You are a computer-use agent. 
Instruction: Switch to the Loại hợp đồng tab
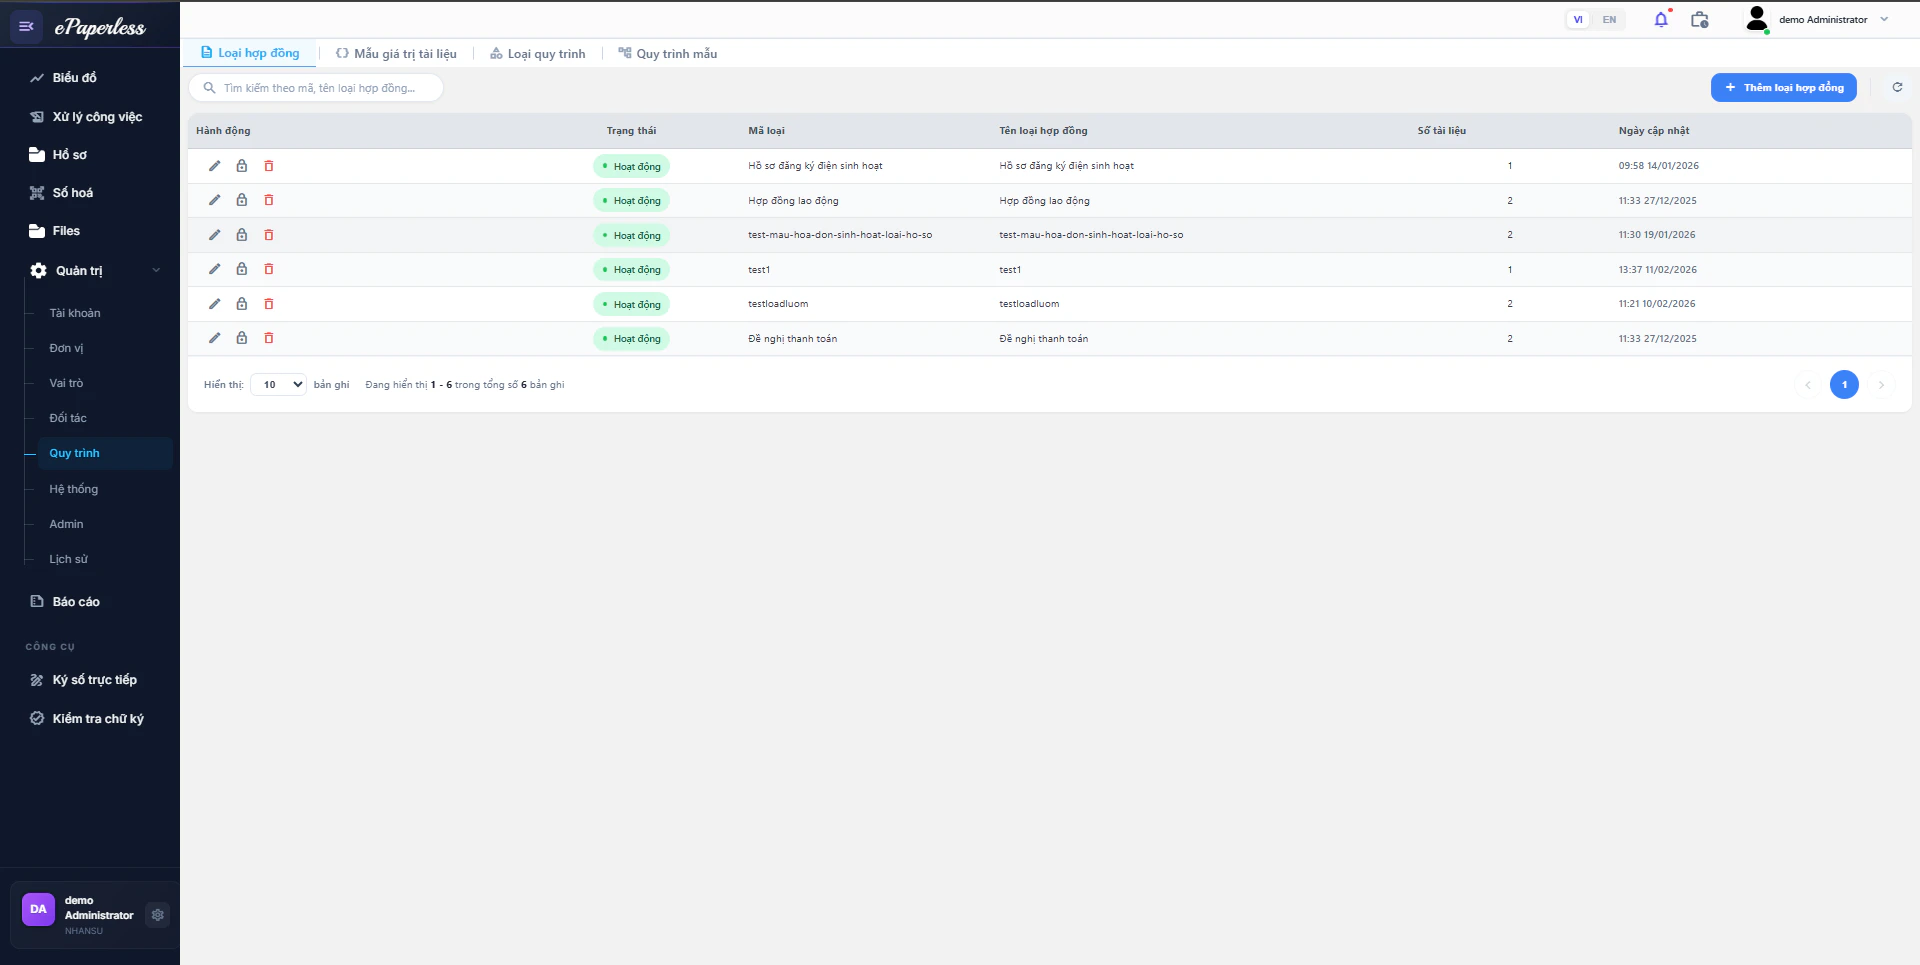coord(250,53)
